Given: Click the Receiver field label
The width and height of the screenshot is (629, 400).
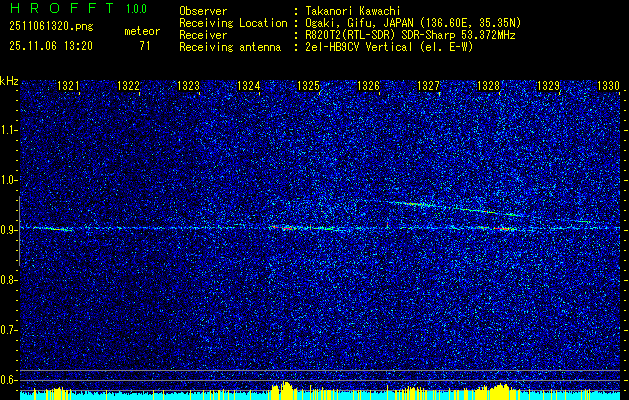Looking at the screenshot, I should 203,35.
